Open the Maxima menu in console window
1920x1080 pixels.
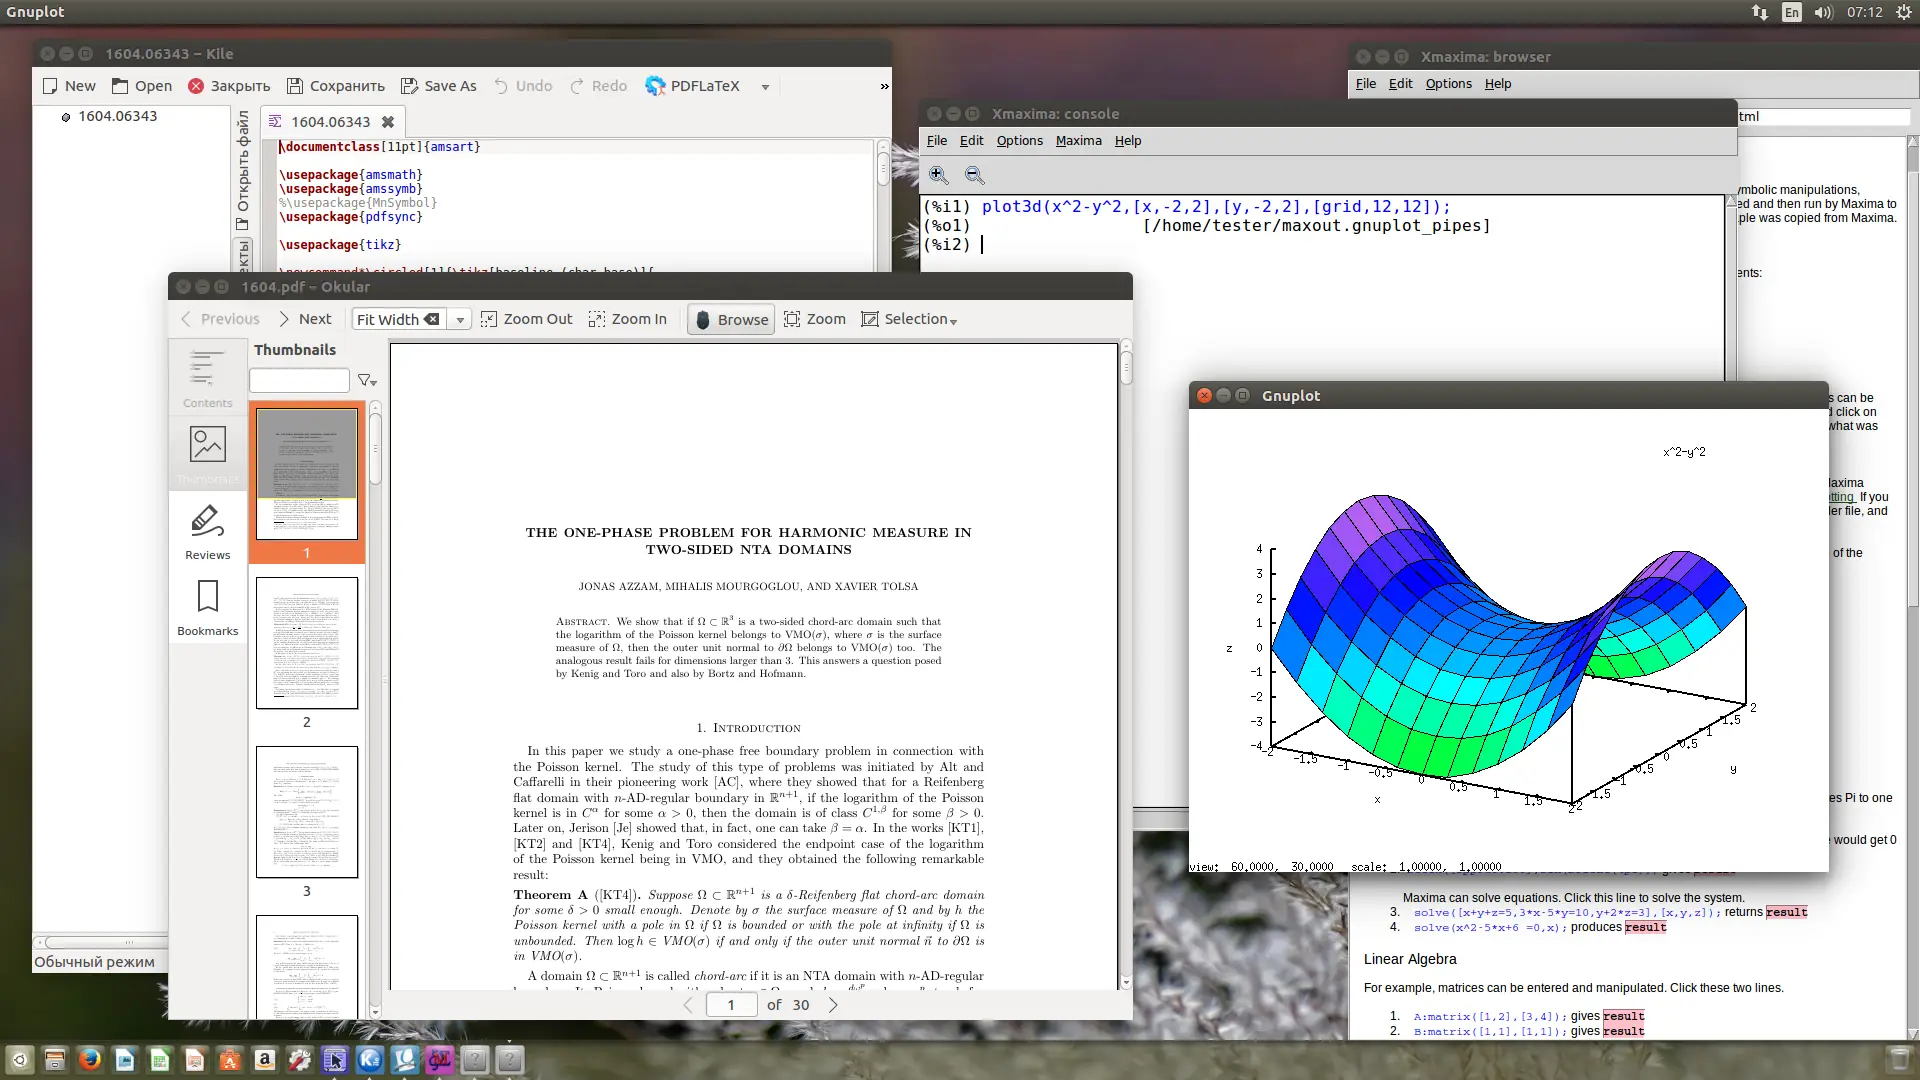coord(1078,141)
